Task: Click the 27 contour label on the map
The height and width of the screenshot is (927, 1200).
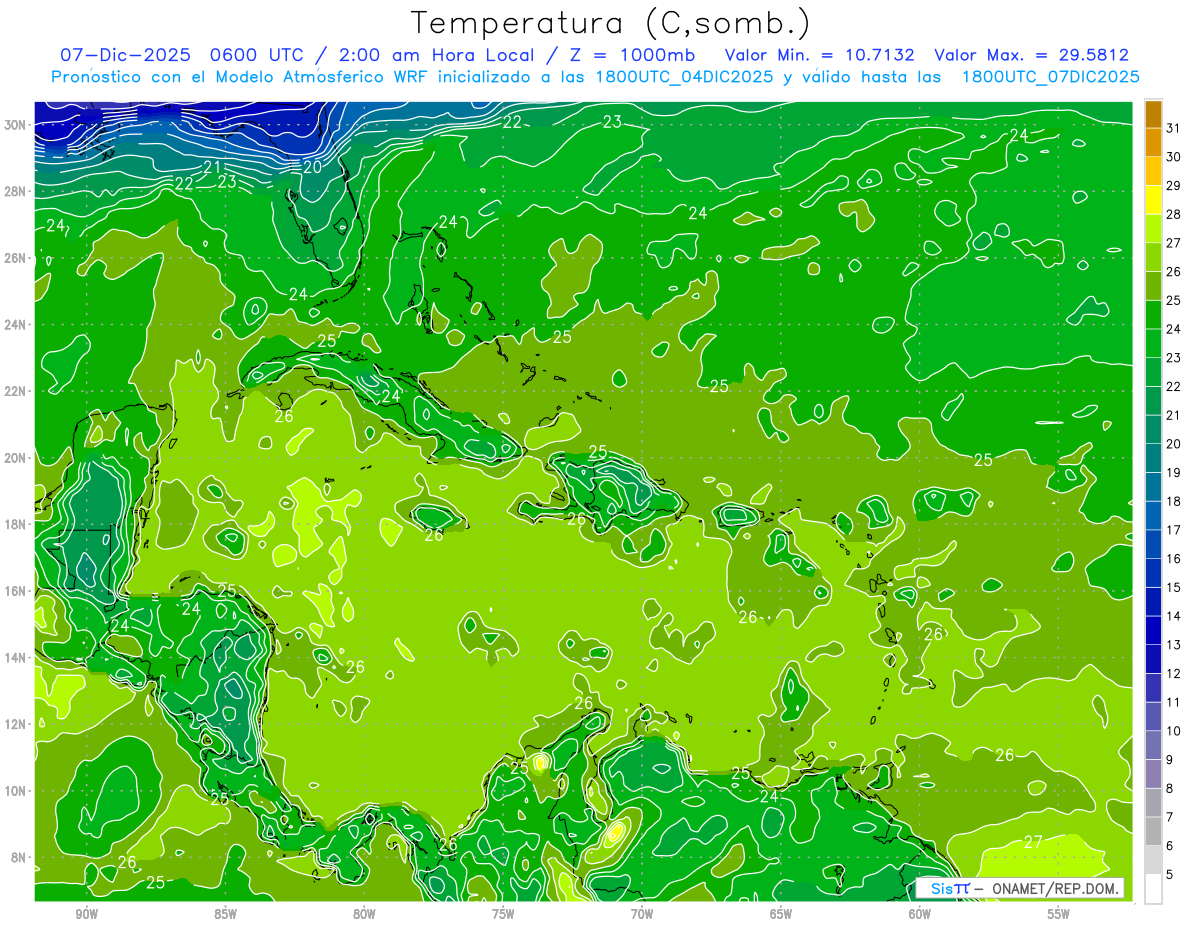Action: click(1033, 841)
